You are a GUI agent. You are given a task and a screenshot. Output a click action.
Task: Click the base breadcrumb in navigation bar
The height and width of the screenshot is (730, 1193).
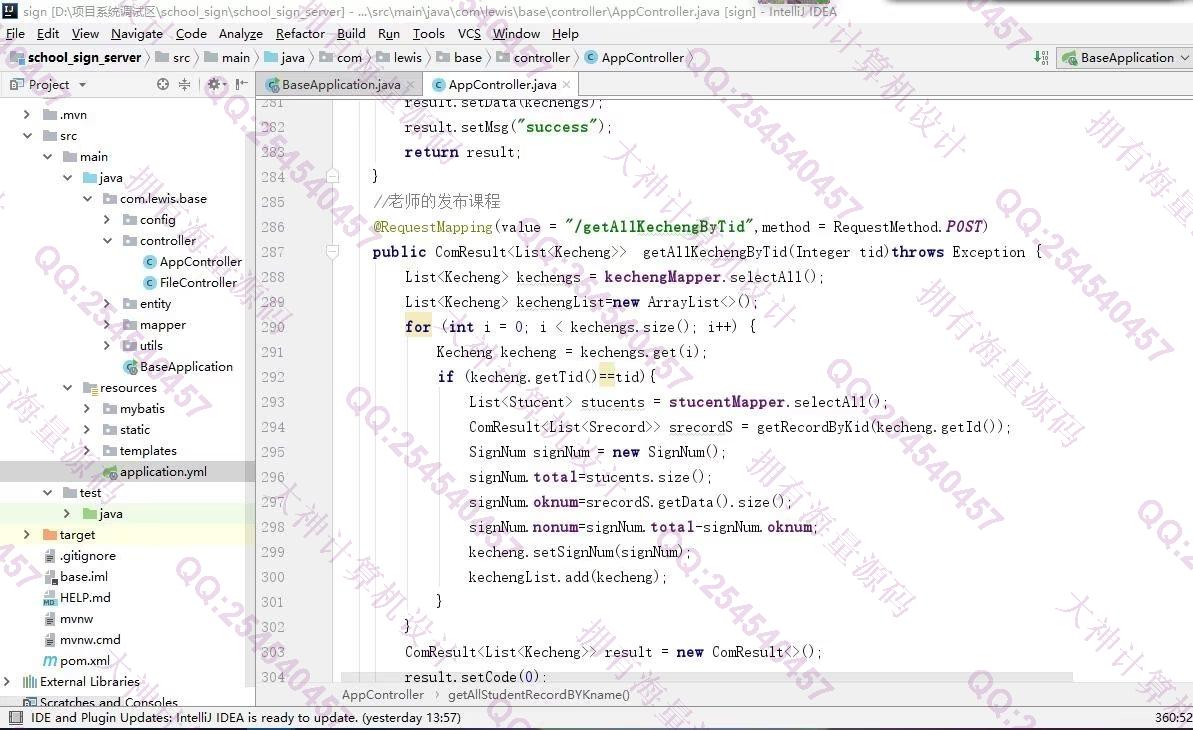pos(460,58)
